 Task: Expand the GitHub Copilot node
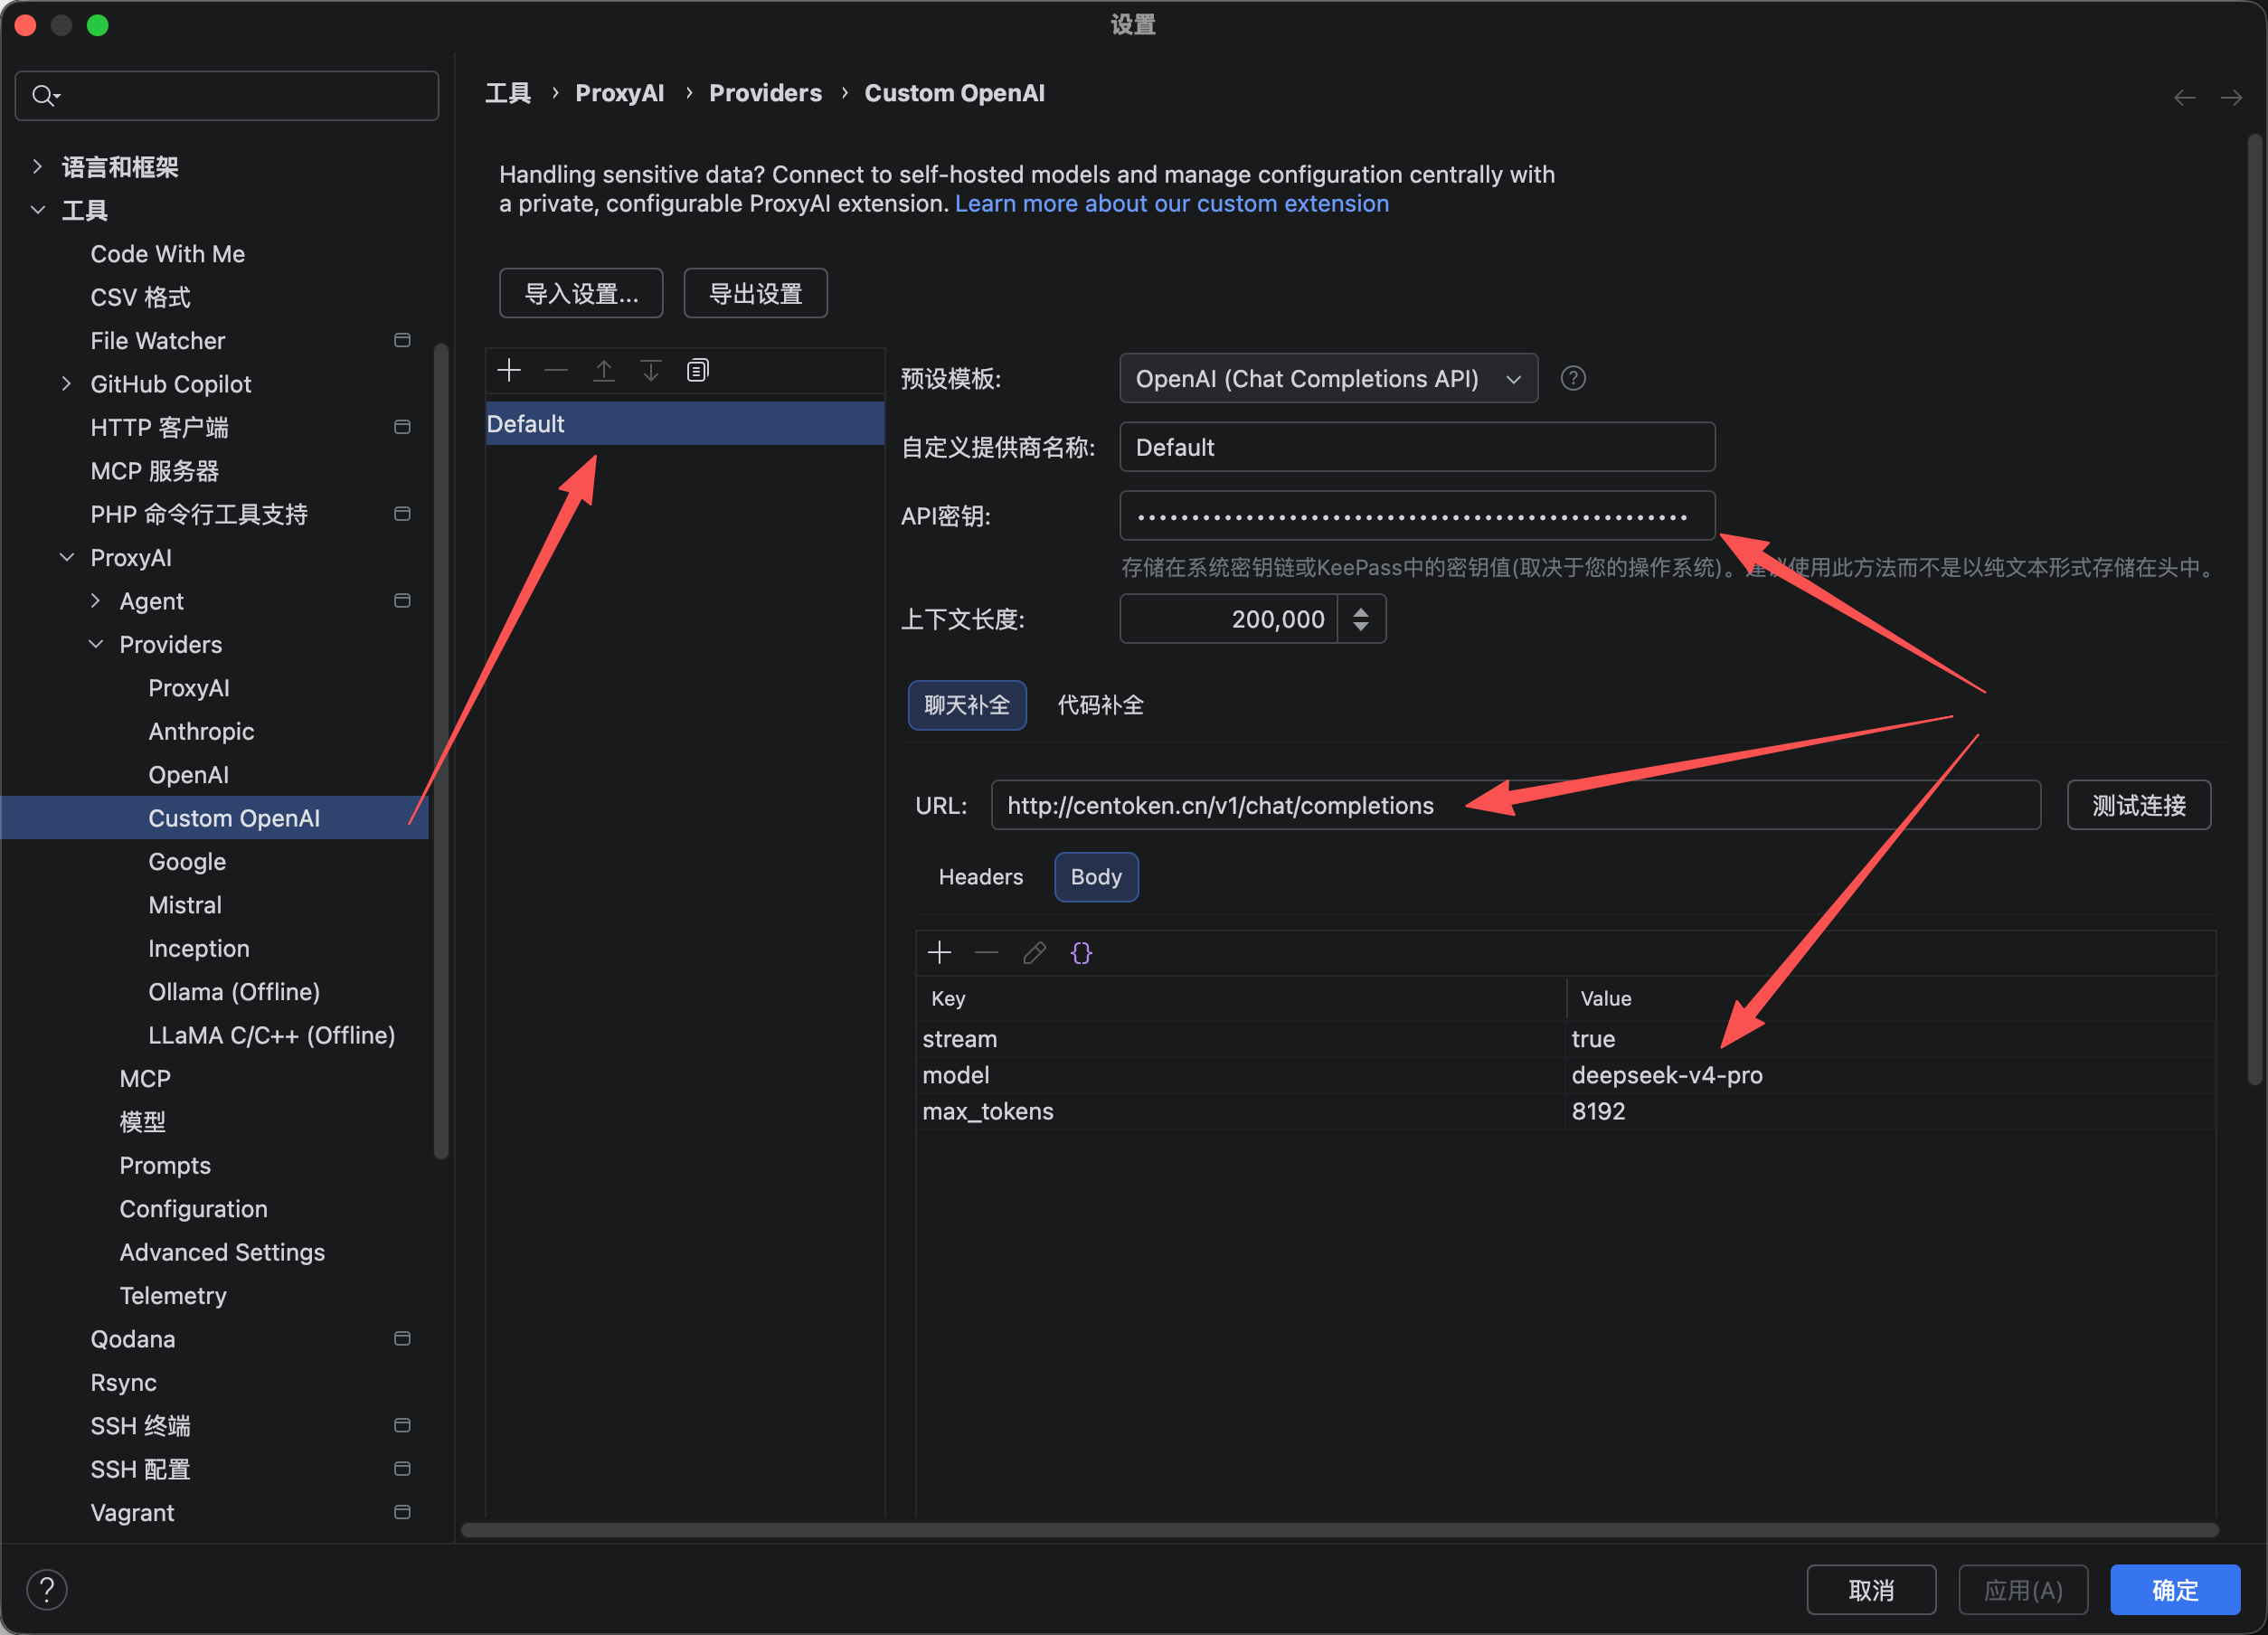[x=66, y=384]
